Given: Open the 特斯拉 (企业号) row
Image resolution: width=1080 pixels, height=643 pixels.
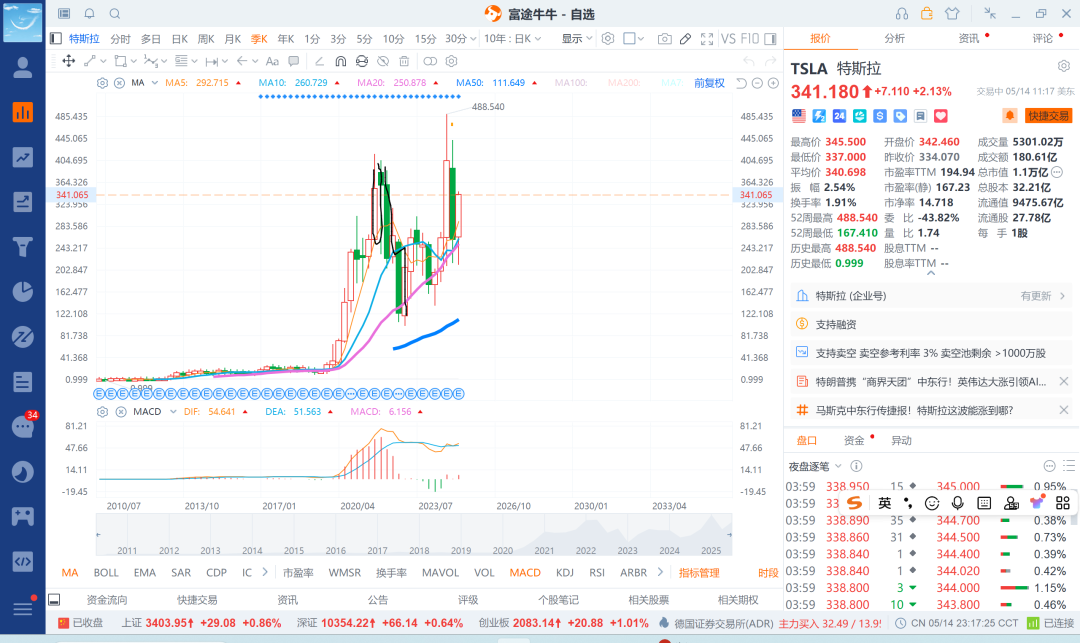Looking at the screenshot, I should (x=931, y=296).
